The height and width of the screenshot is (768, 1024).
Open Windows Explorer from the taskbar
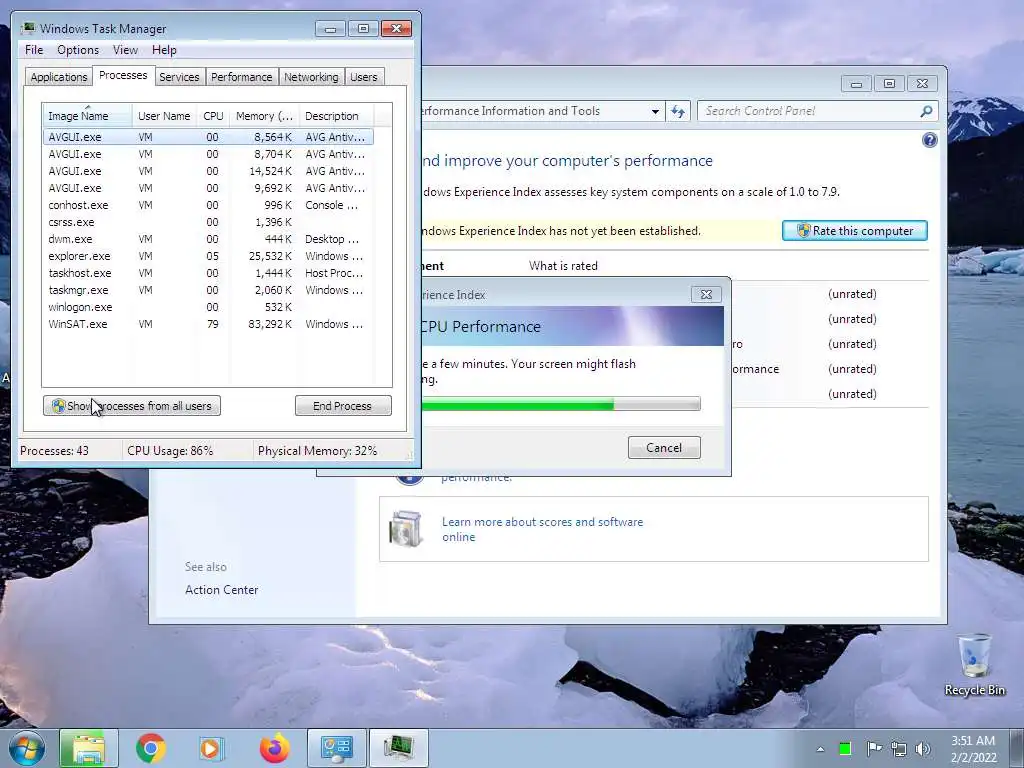tap(89, 748)
